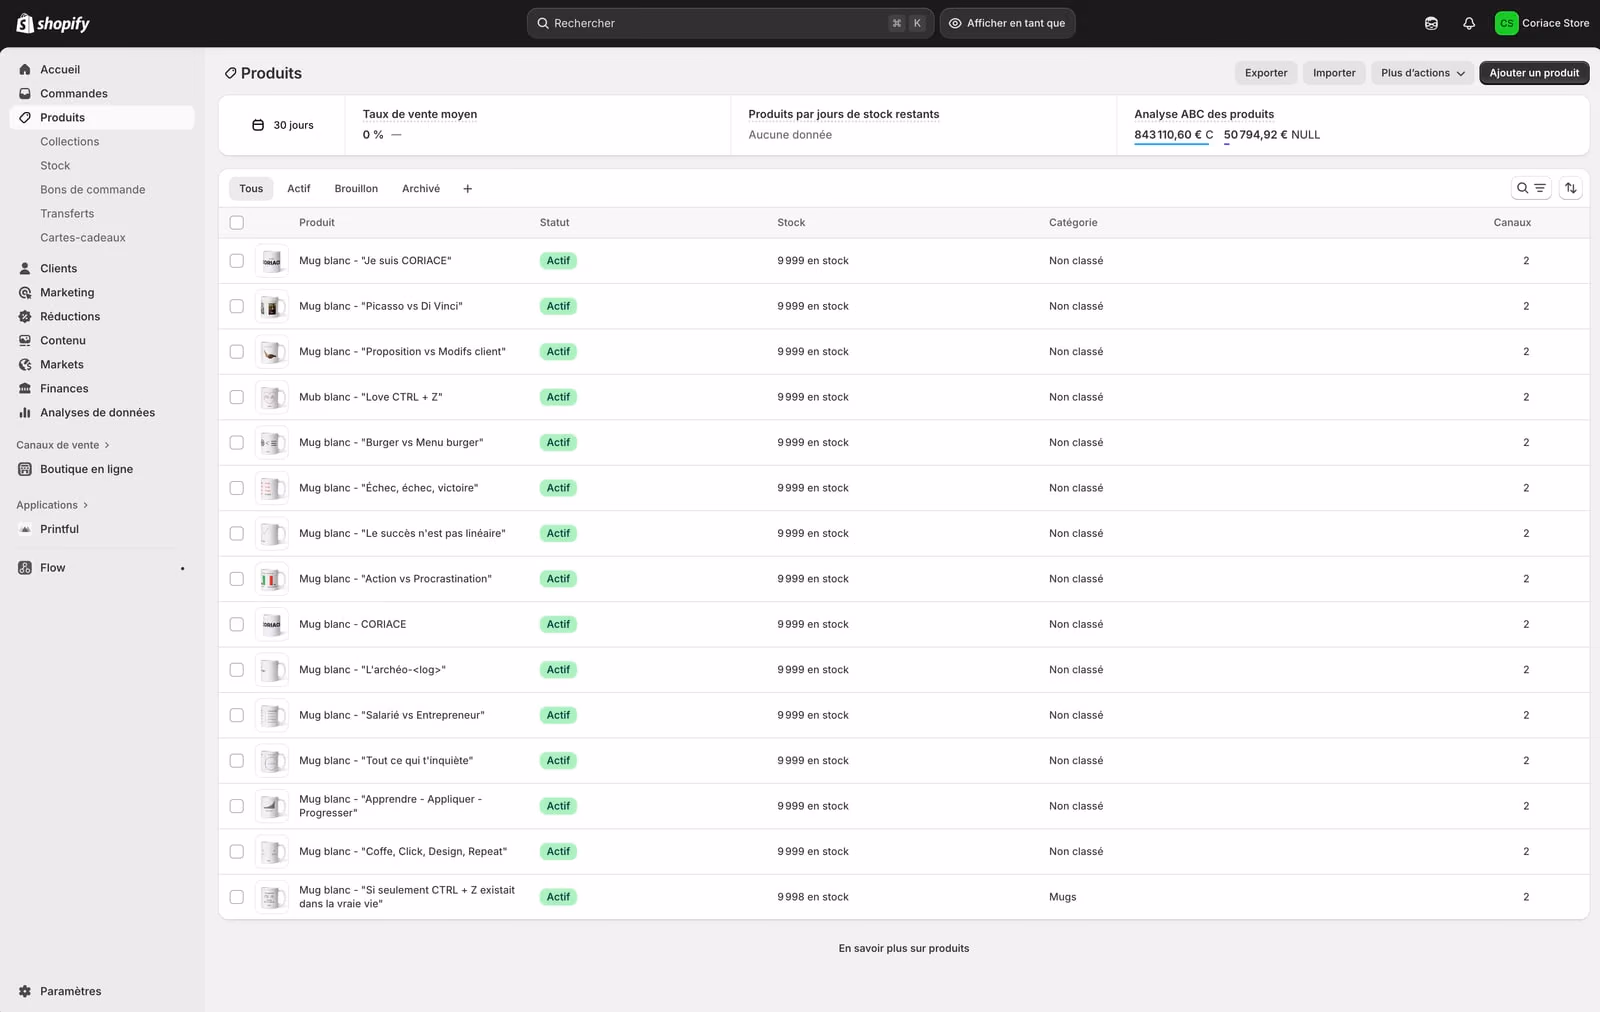The image size is (1600, 1012).
Task: Open the 30 jours date range selector
Action: [x=283, y=125]
